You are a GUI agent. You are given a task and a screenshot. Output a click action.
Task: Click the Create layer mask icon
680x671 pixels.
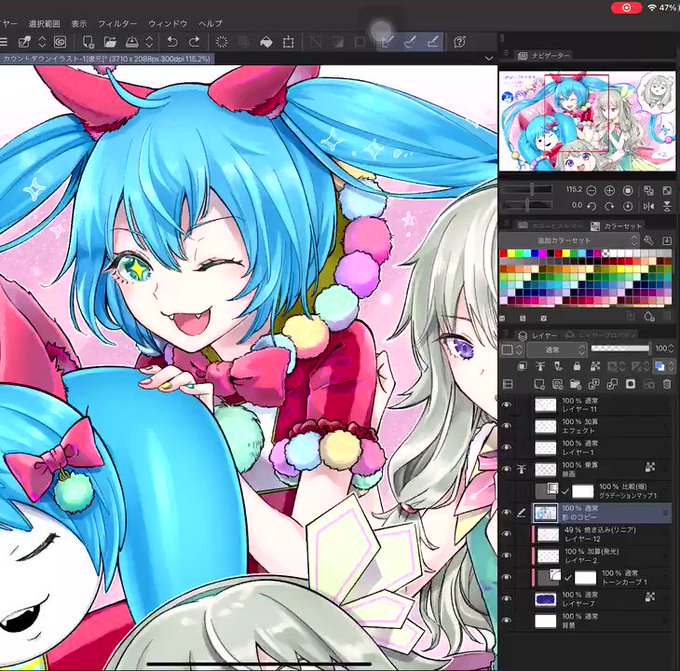tap(631, 384)
